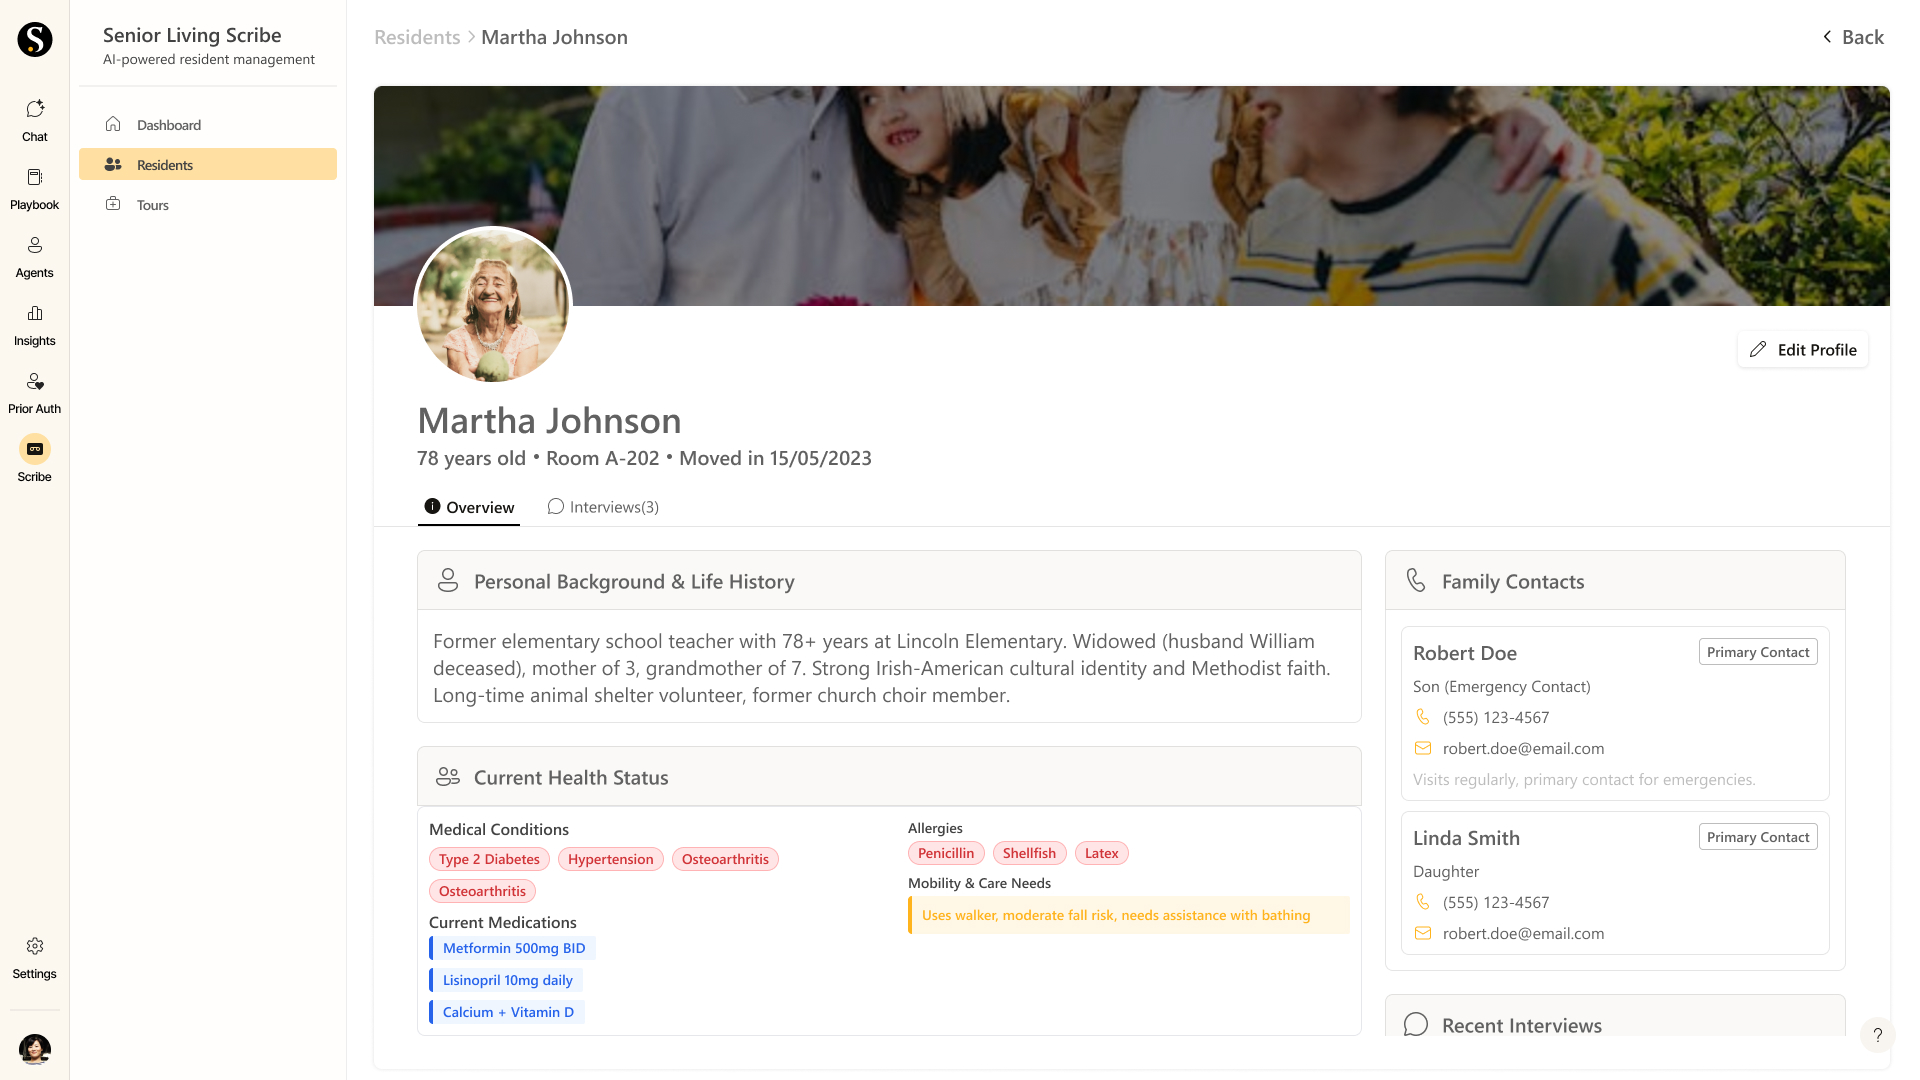Click the Senior Living Scribe title

point(192,35)
